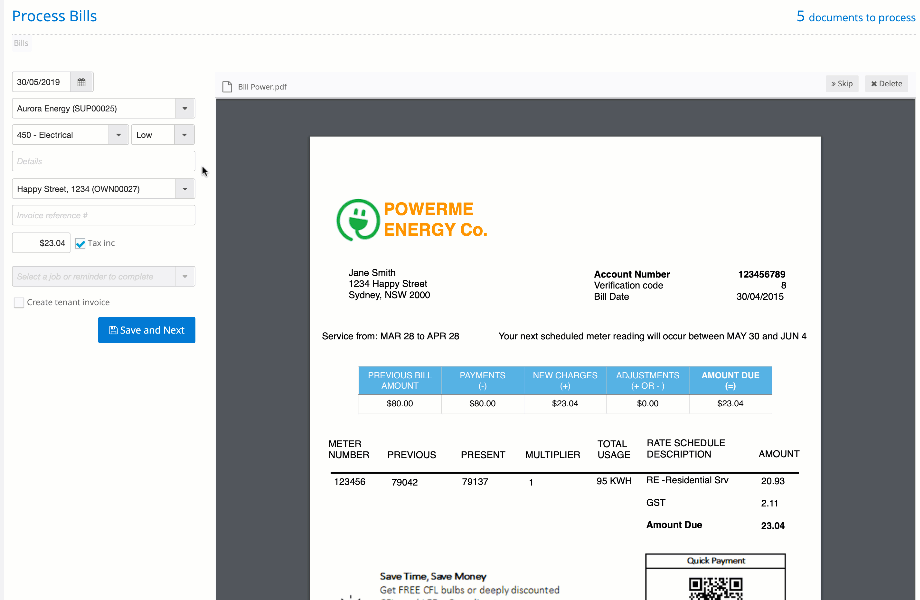Click the Bill Power.pdf file name

pos(262,87)
